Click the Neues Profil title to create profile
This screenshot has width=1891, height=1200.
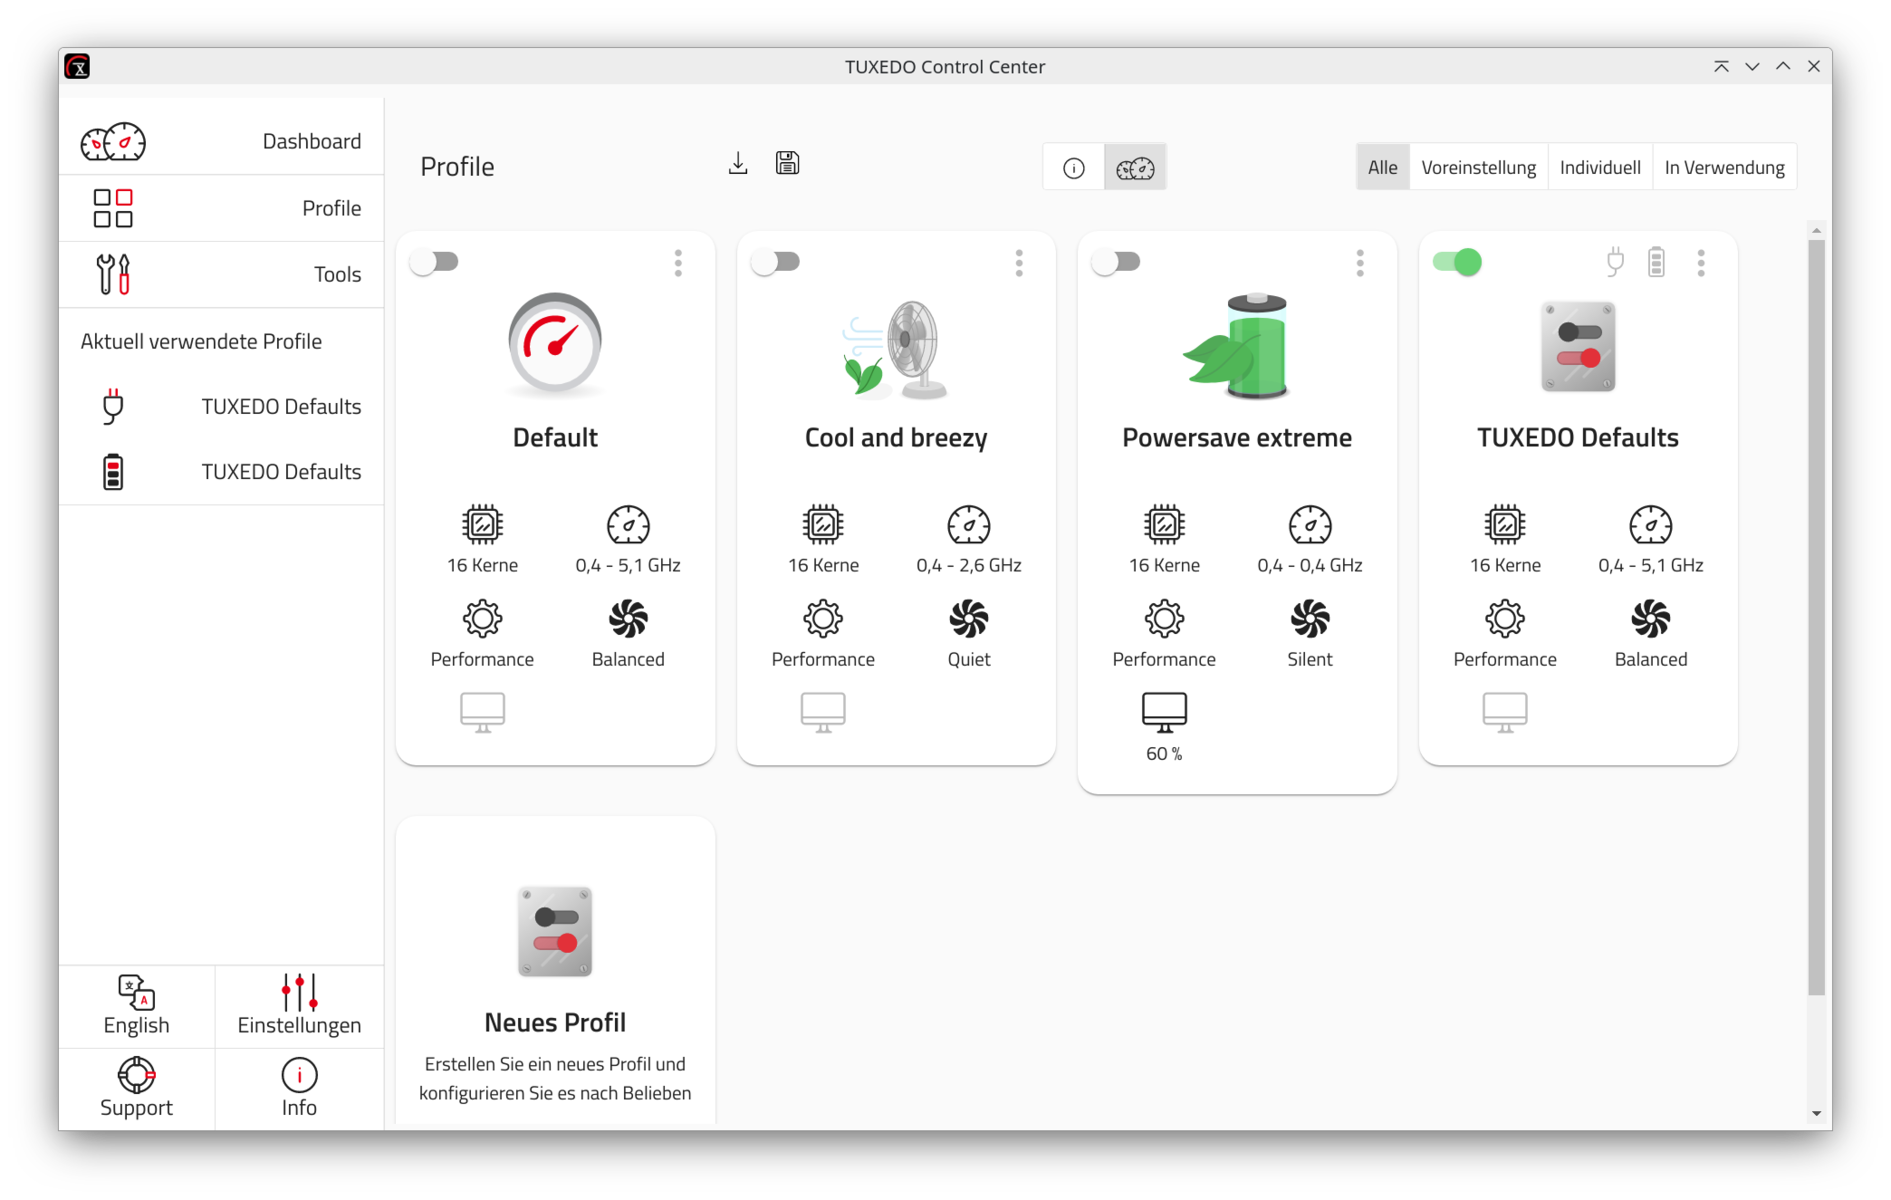[x=555, y=1022]
